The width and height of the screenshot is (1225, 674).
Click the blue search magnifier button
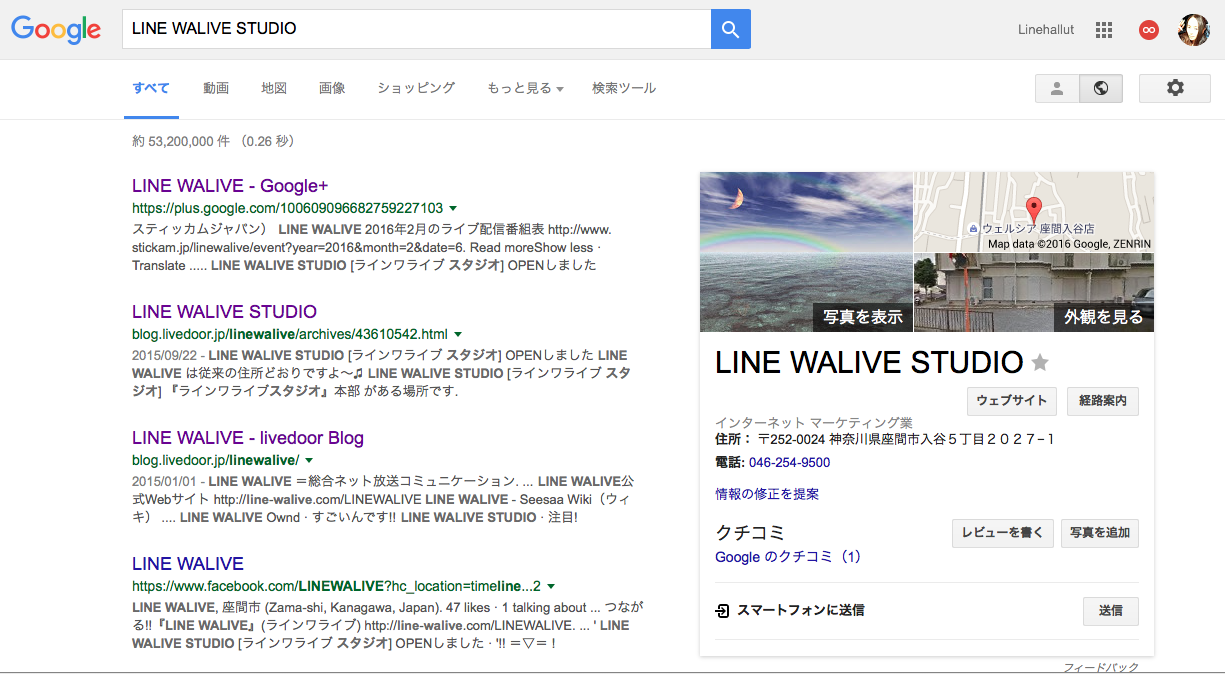pyautogui.click(x=730, y=29)
